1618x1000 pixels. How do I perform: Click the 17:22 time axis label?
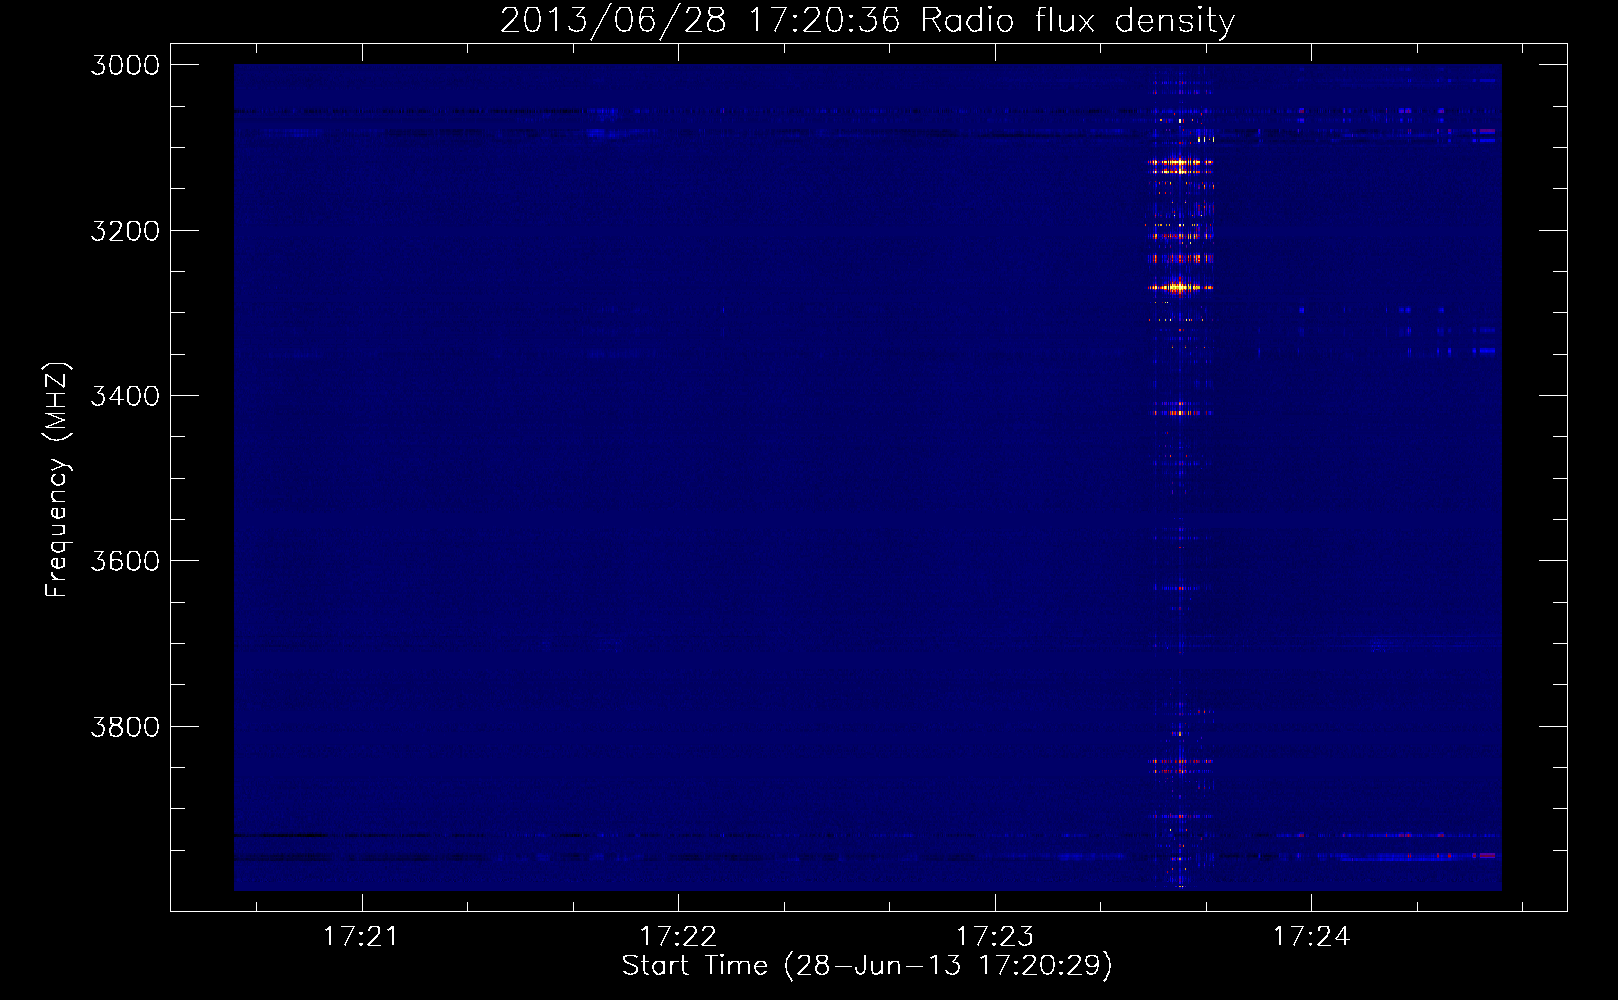[x=678, y=937]
